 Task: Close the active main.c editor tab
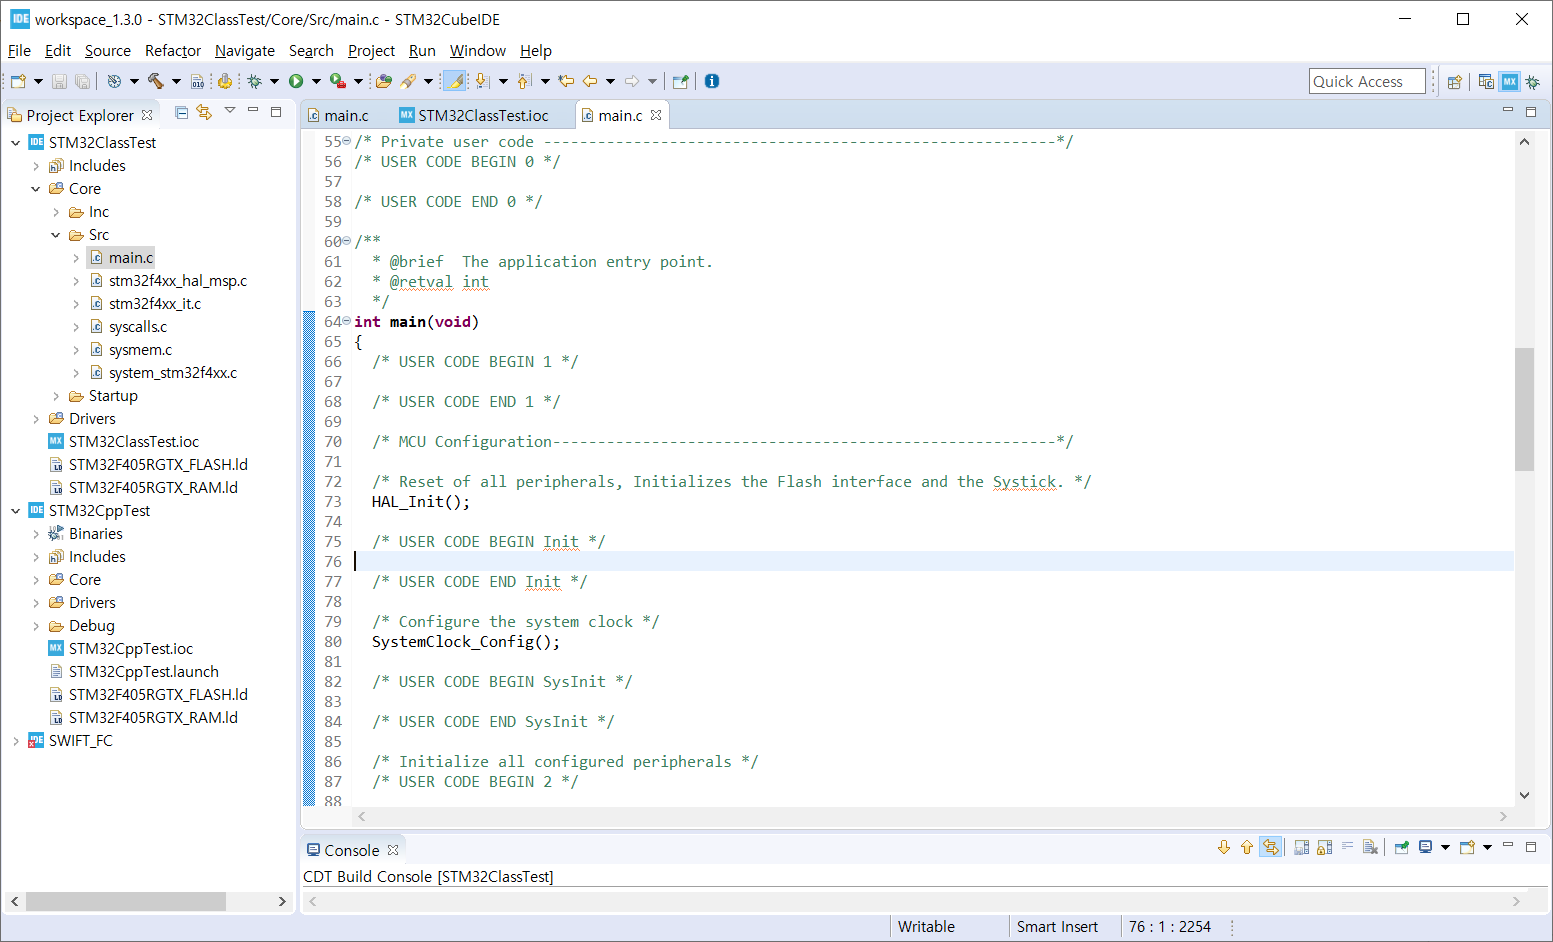656,115
